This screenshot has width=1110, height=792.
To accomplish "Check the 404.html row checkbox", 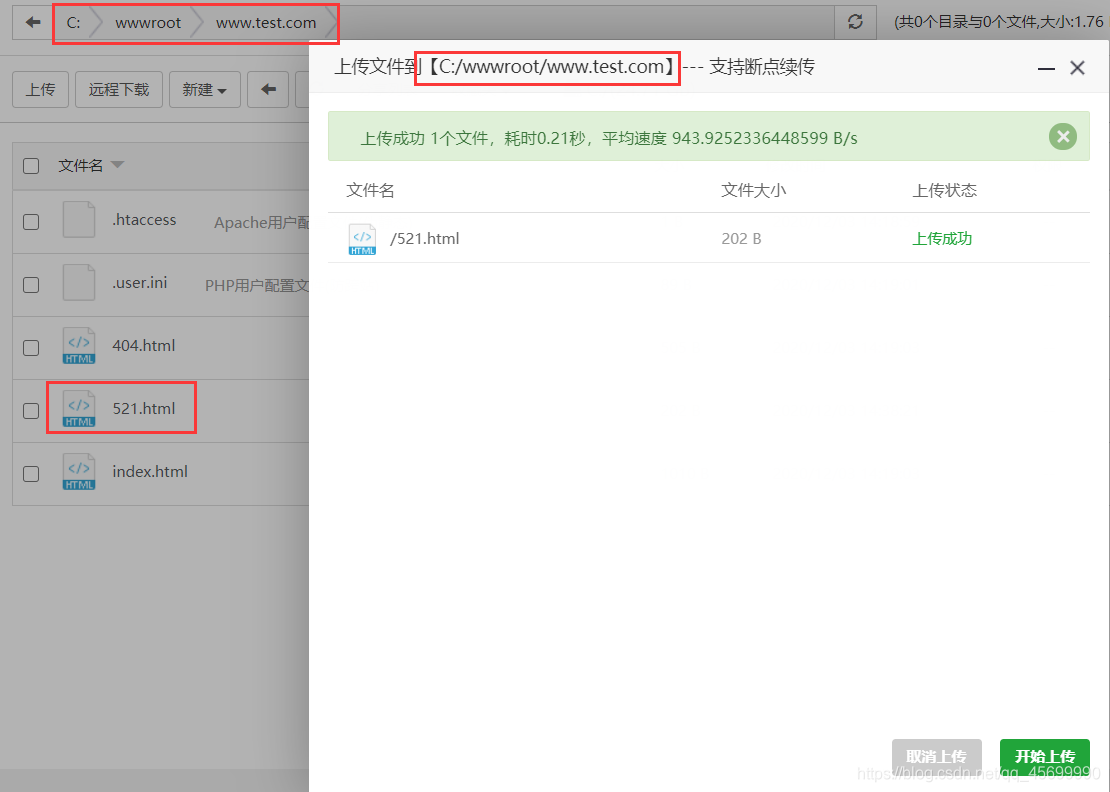I will coord(31,348).
